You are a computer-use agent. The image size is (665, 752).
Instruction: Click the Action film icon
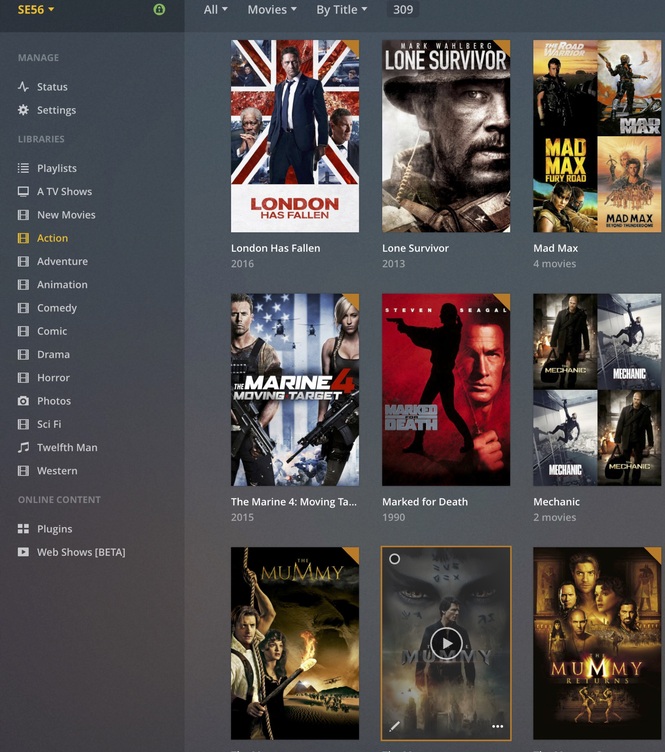coord(23,238)
